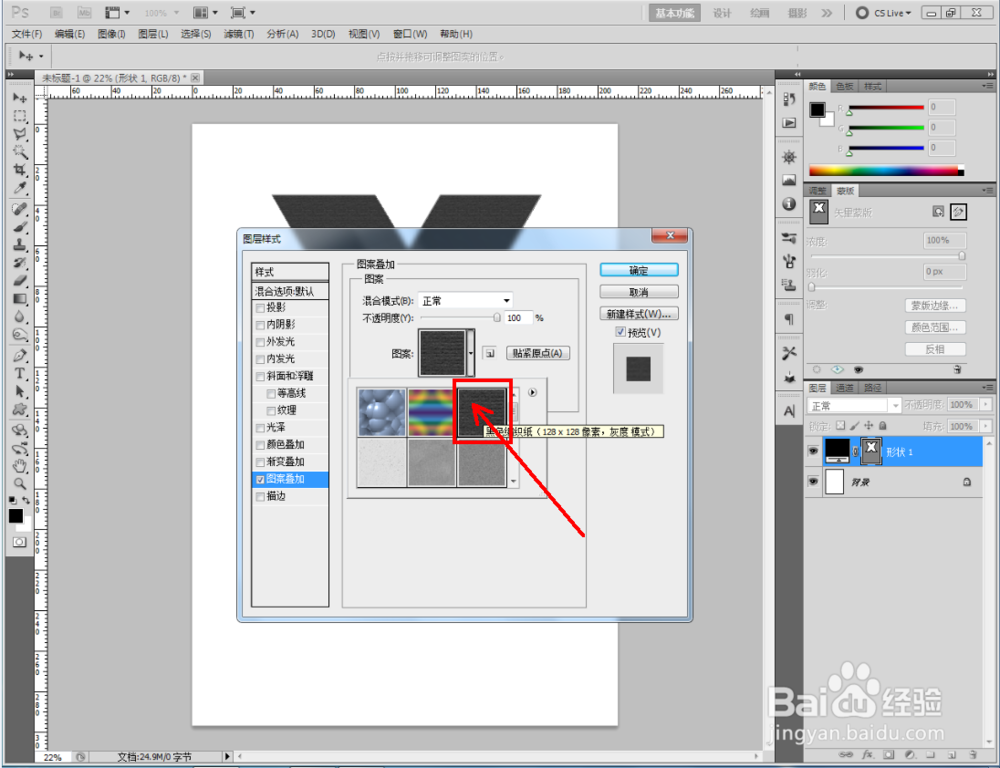Enable the 外发光 outer glow checkbox
The image size is (1000, 768).
click(260, 343)
